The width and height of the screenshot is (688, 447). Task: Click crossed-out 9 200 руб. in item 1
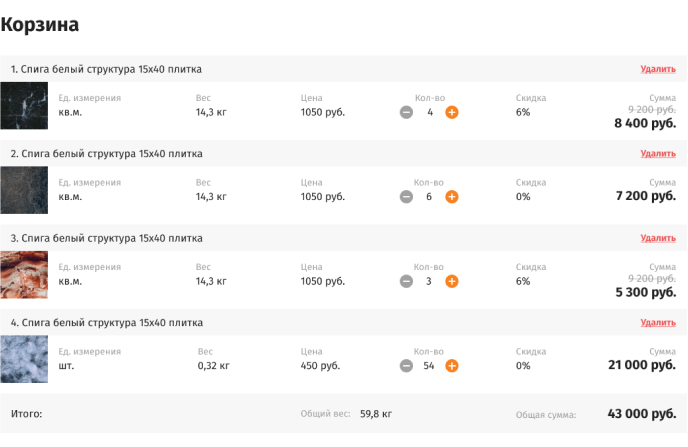[652, 109]
